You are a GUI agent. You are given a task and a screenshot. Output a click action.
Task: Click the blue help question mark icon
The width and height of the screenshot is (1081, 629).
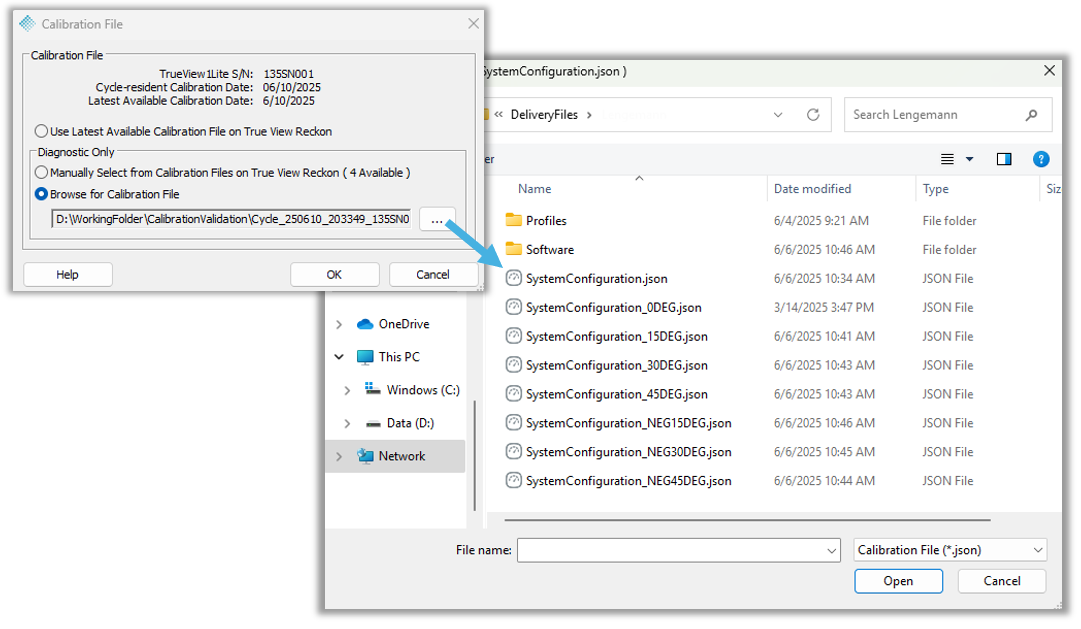[1041, 159]
